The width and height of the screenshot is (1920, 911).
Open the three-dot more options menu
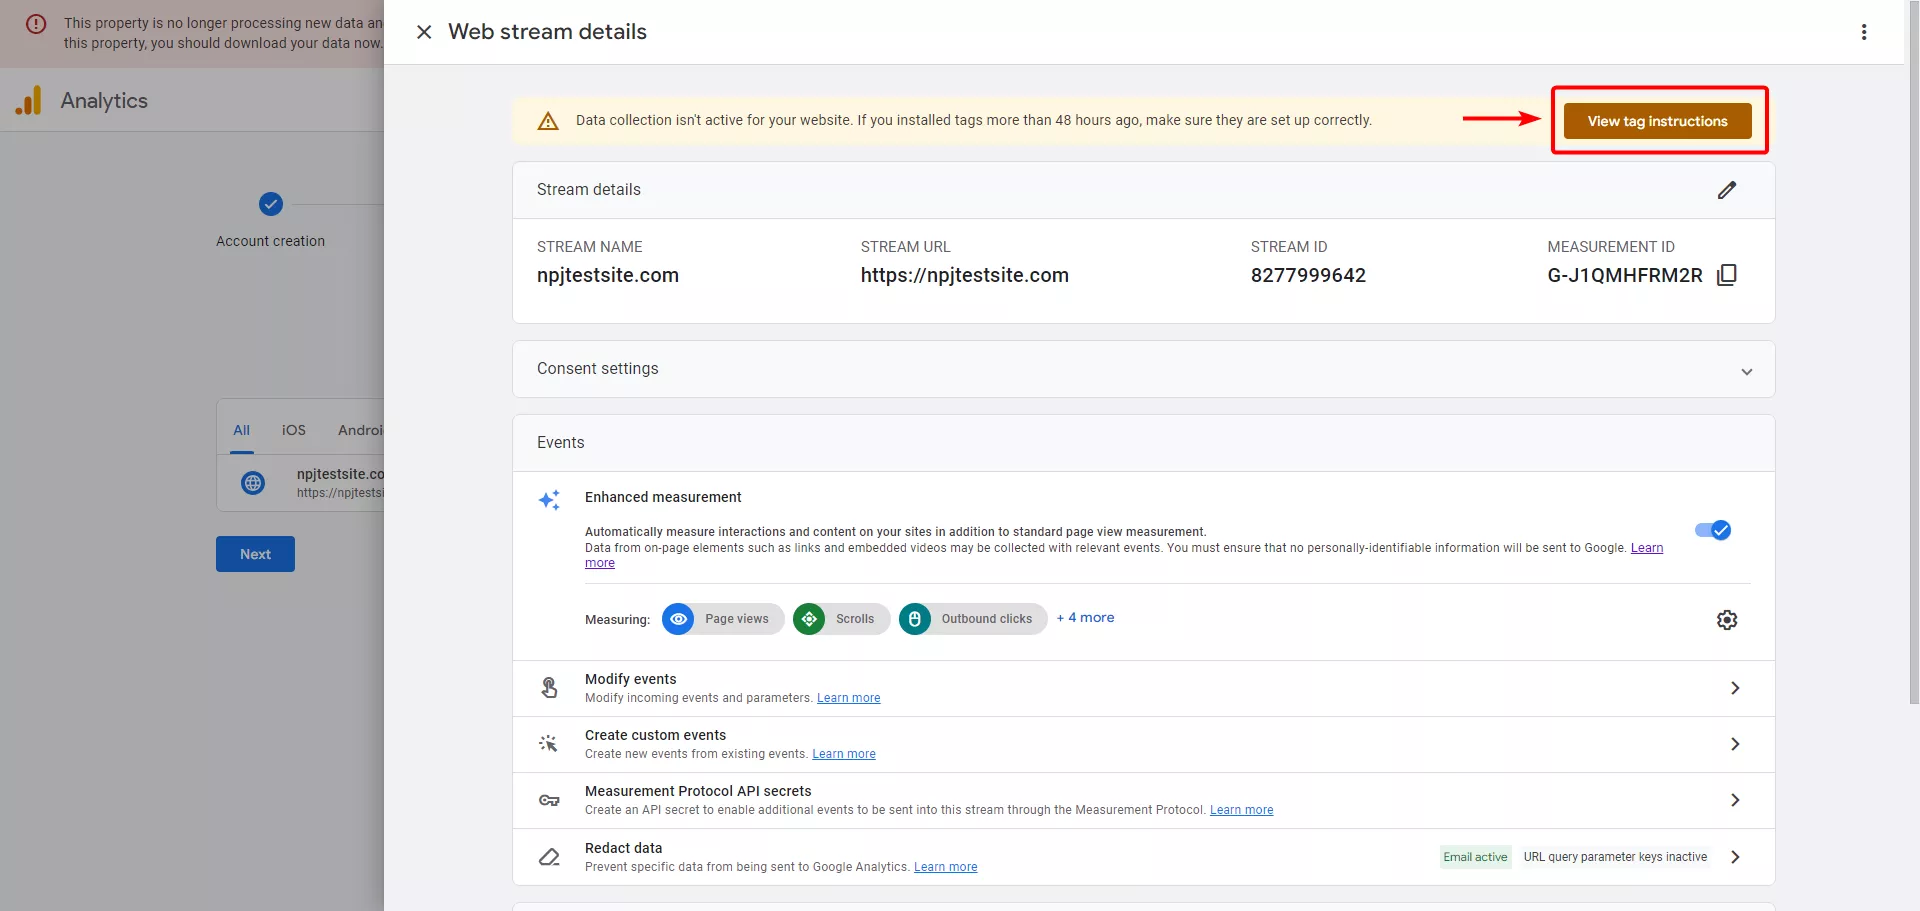click(x=1864, y=32)
